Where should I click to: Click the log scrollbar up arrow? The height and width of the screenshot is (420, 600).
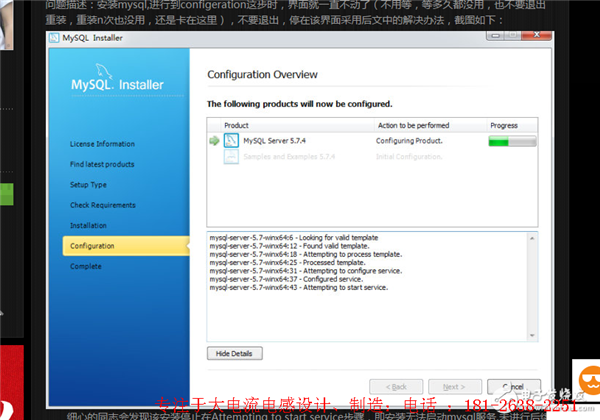coord(532,238)
